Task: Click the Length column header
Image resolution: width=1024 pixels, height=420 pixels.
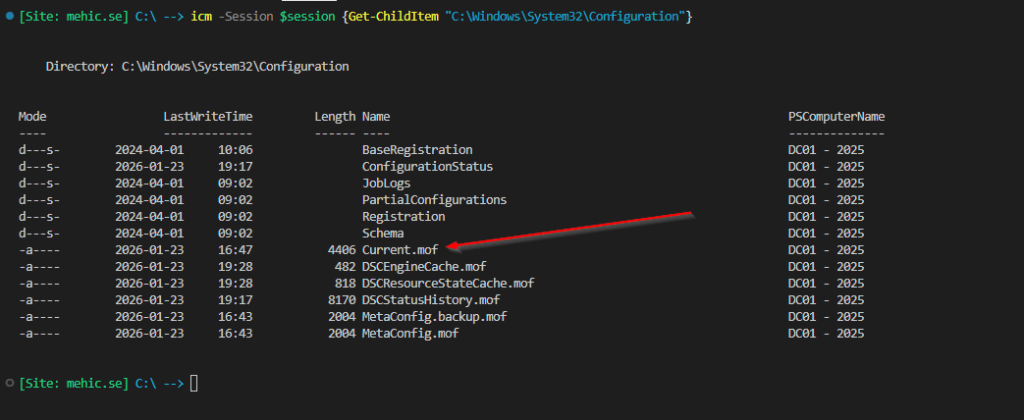Action: click(x=334, y=116)
